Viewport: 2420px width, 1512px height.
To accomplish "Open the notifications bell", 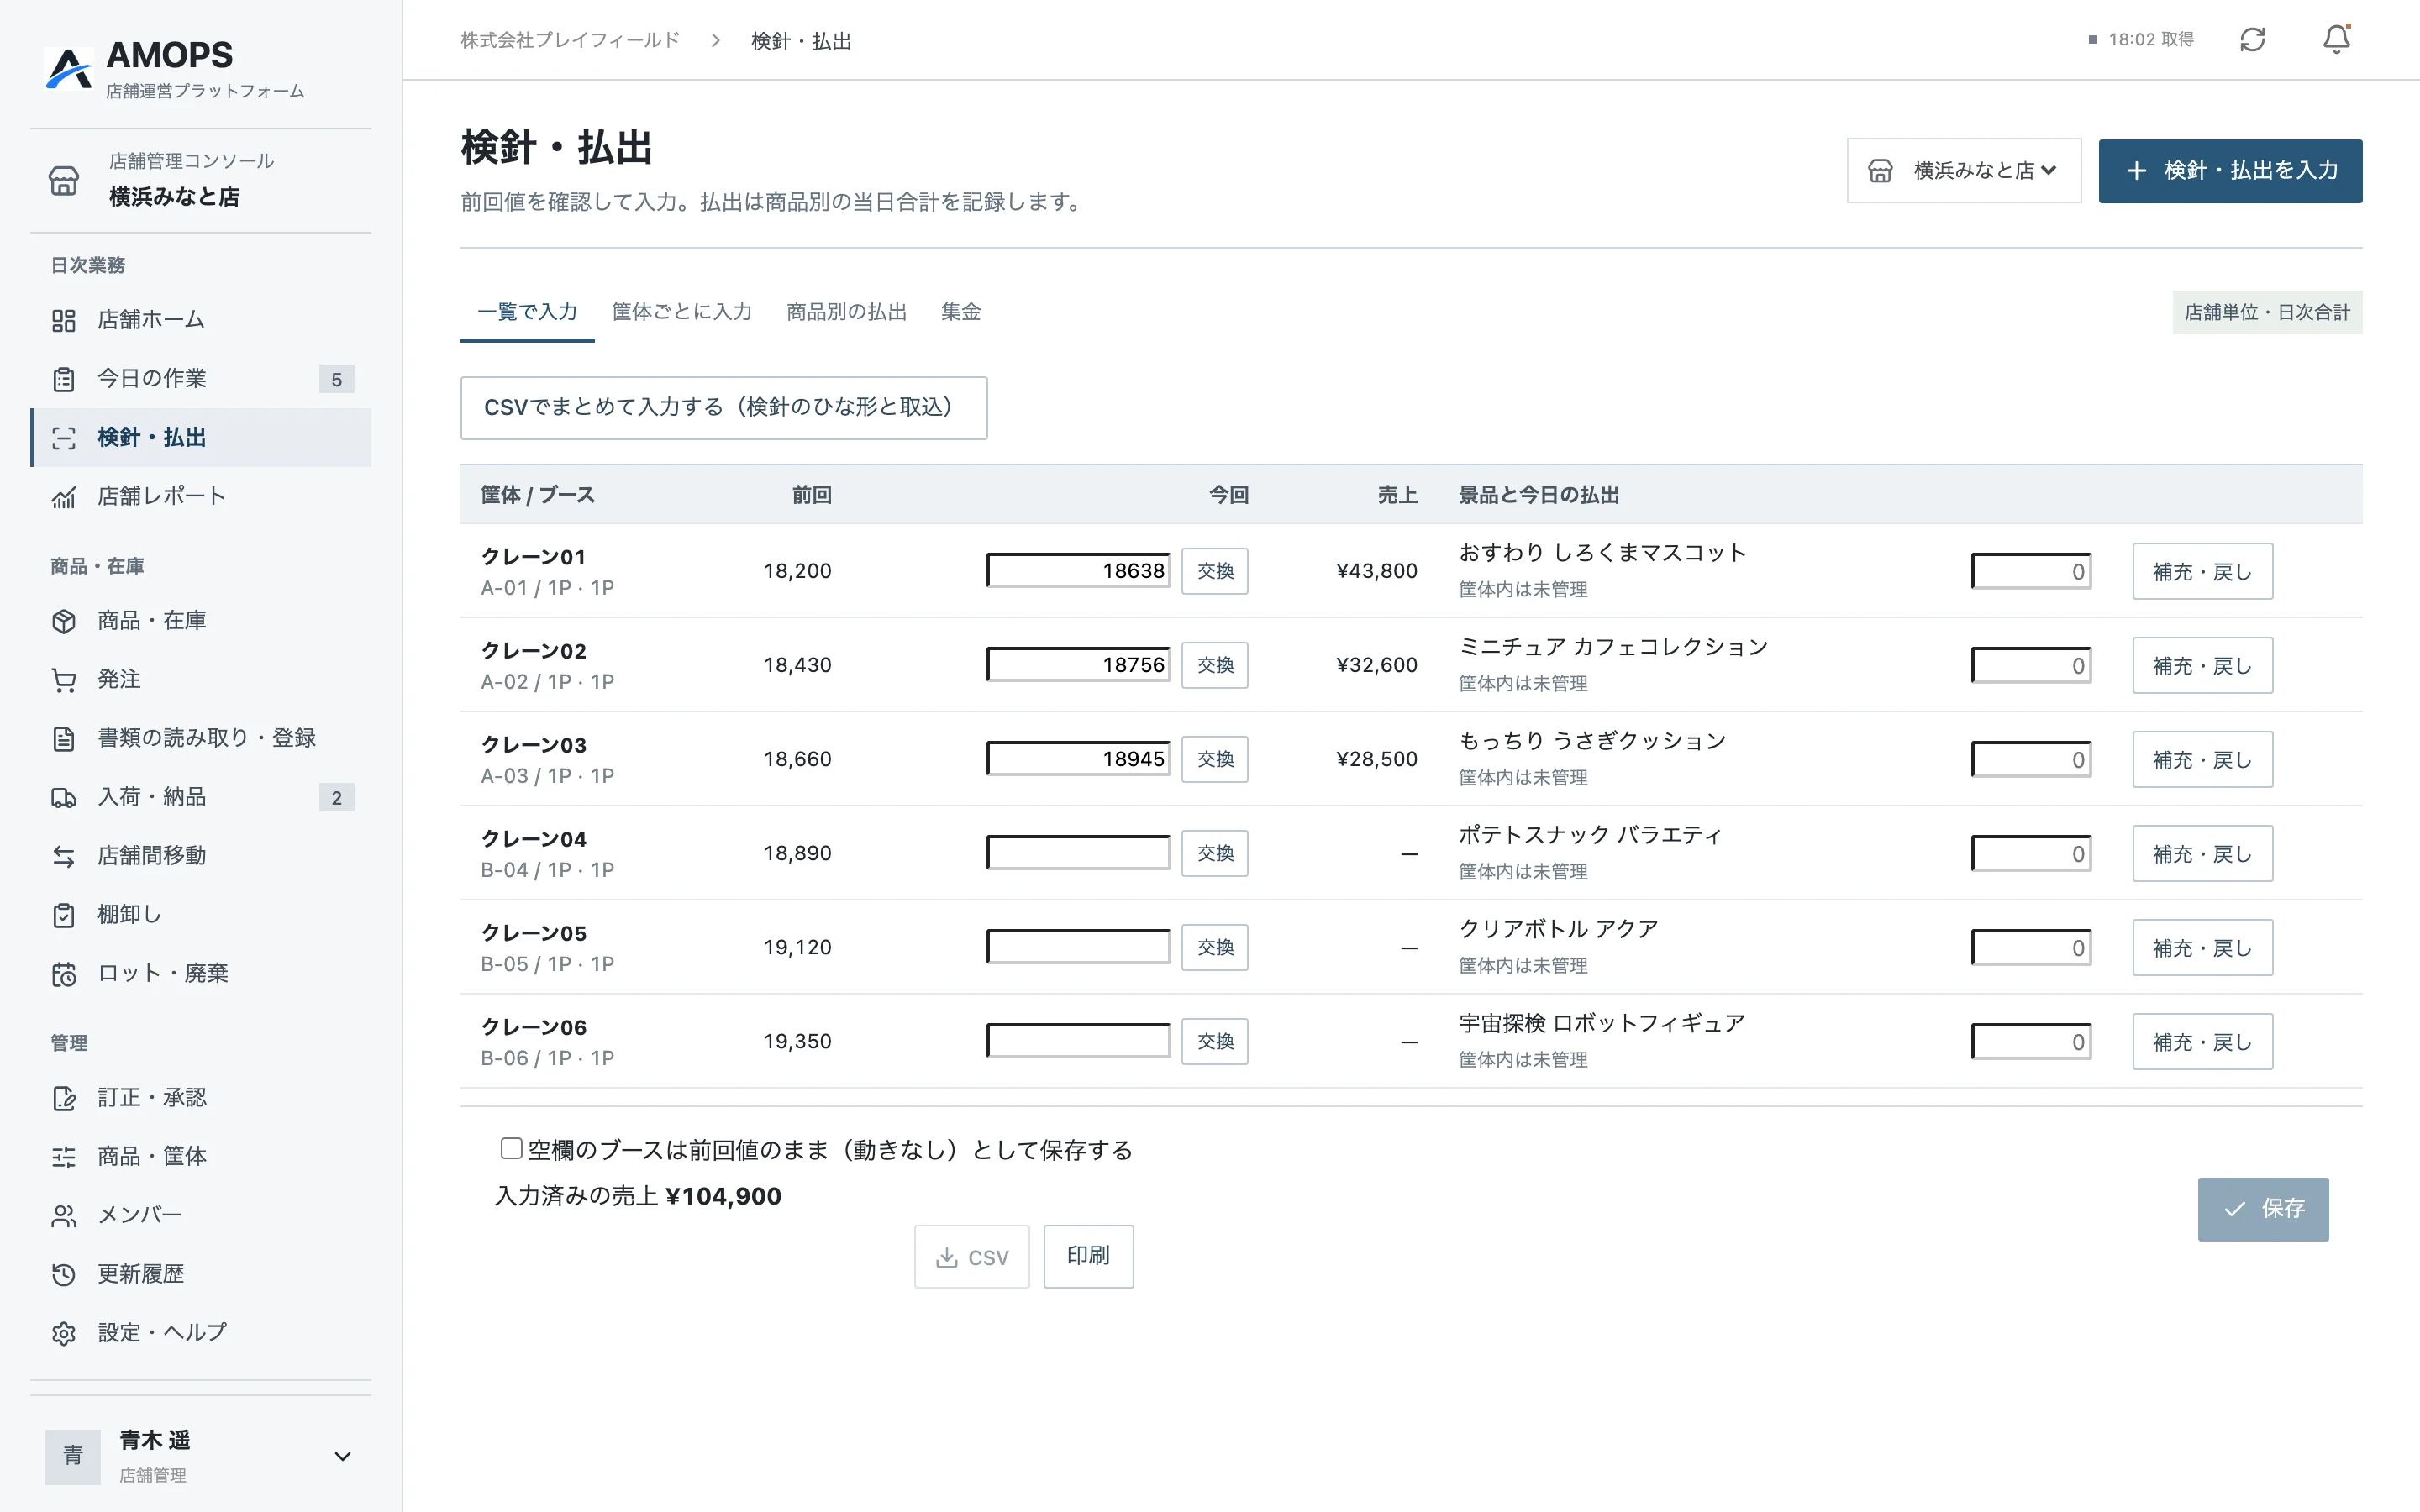I will coord(2336,40).
